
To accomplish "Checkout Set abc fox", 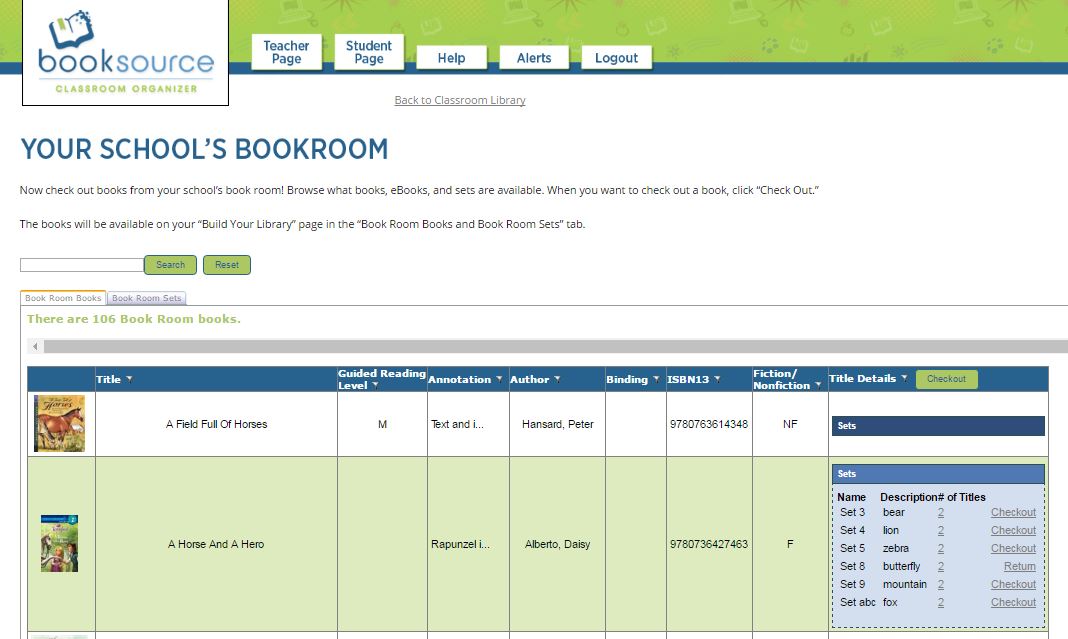I will 1013,602.
